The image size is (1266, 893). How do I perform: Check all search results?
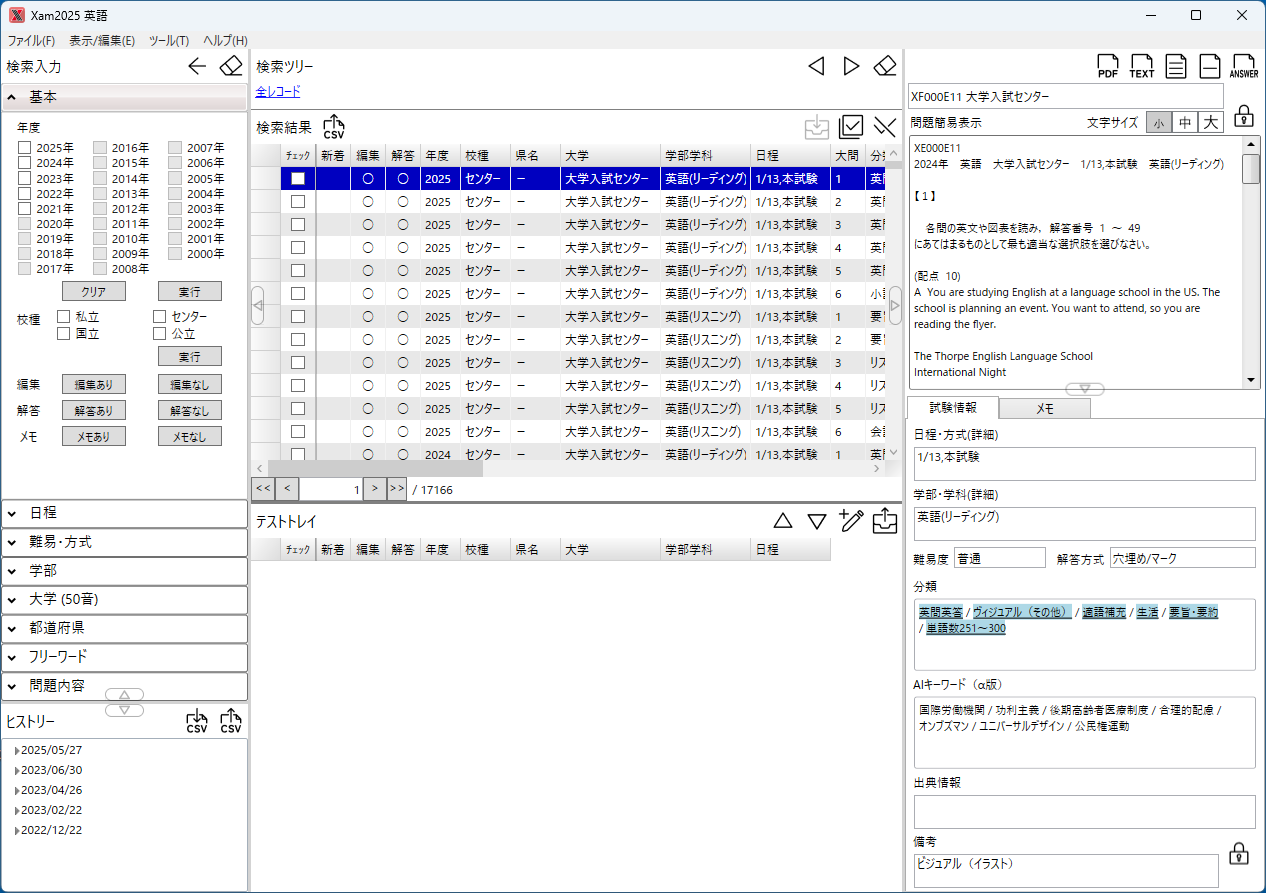pyautogui.click(x=851, y=126)
